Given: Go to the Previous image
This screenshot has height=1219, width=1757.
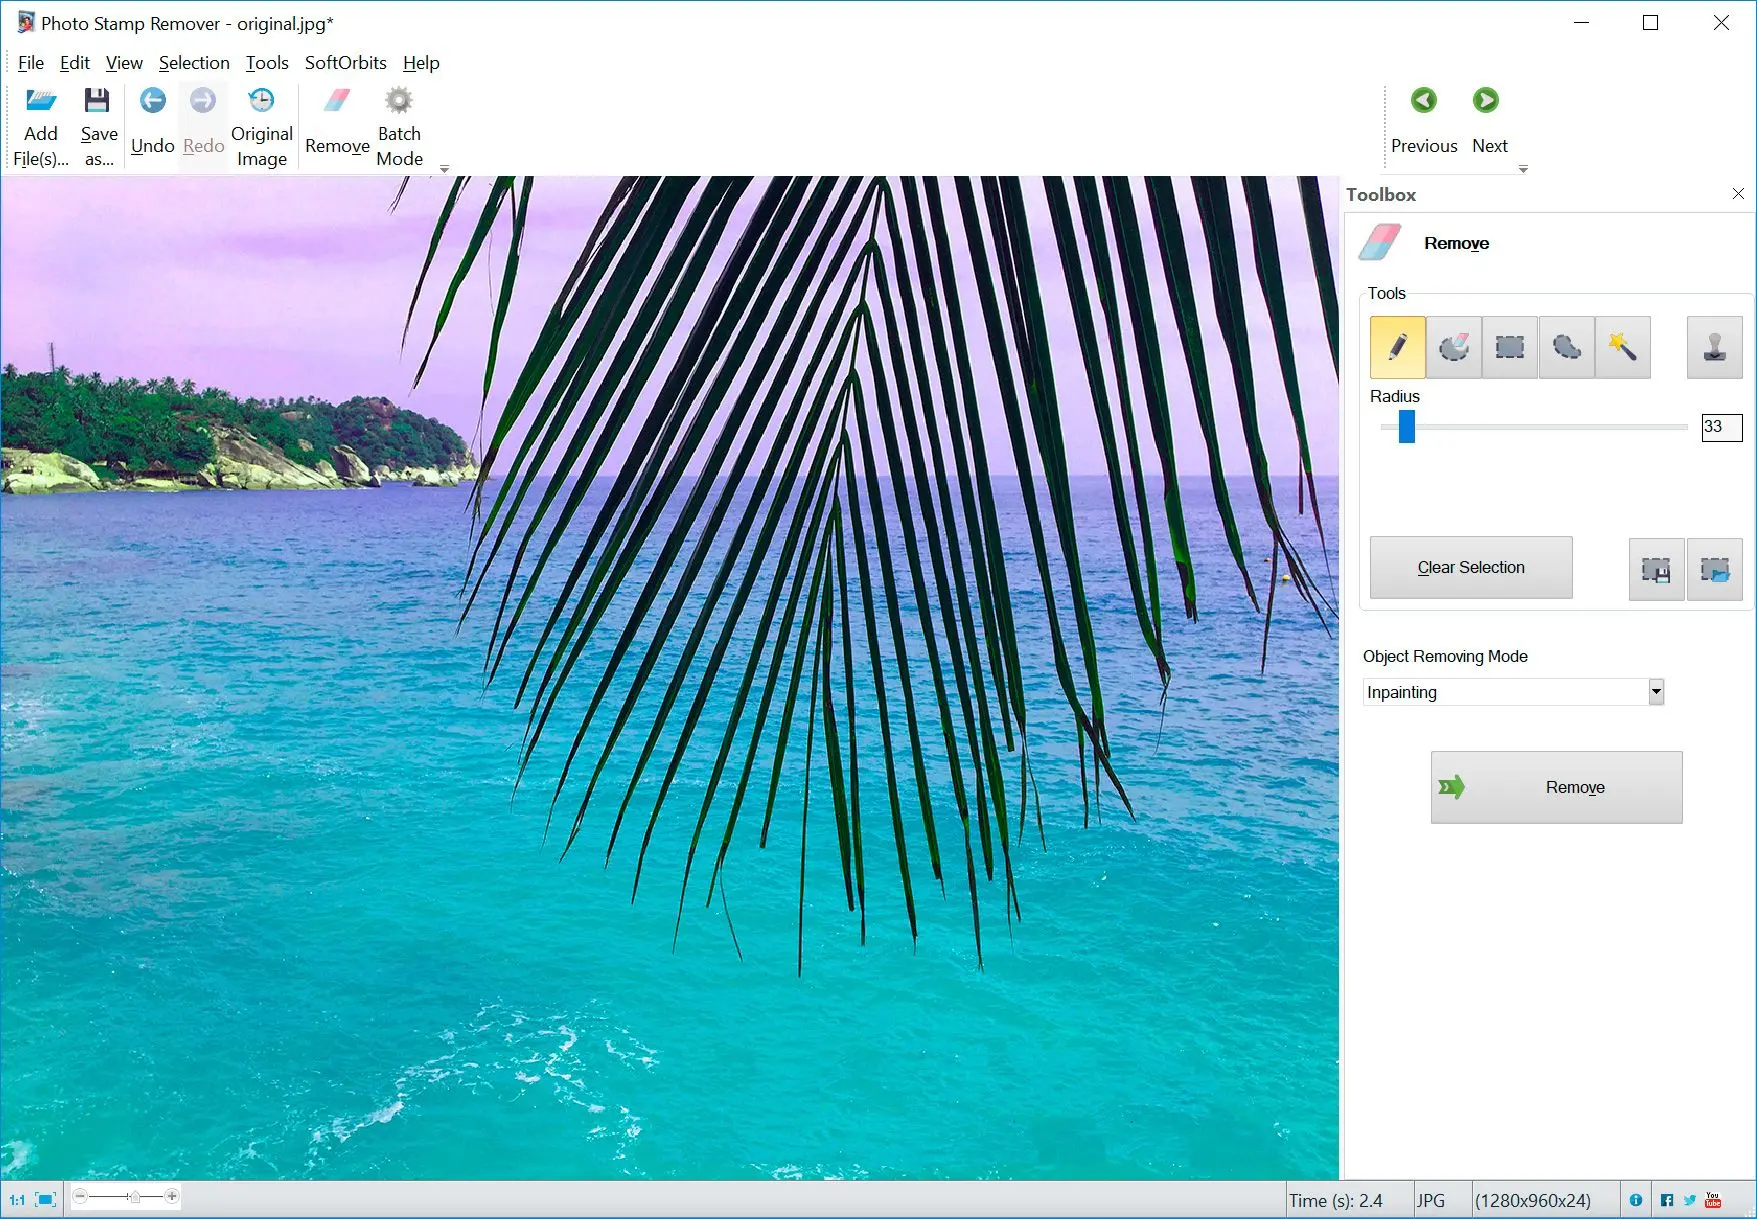Looking at the screenshot, I should tap(1424, 121).
